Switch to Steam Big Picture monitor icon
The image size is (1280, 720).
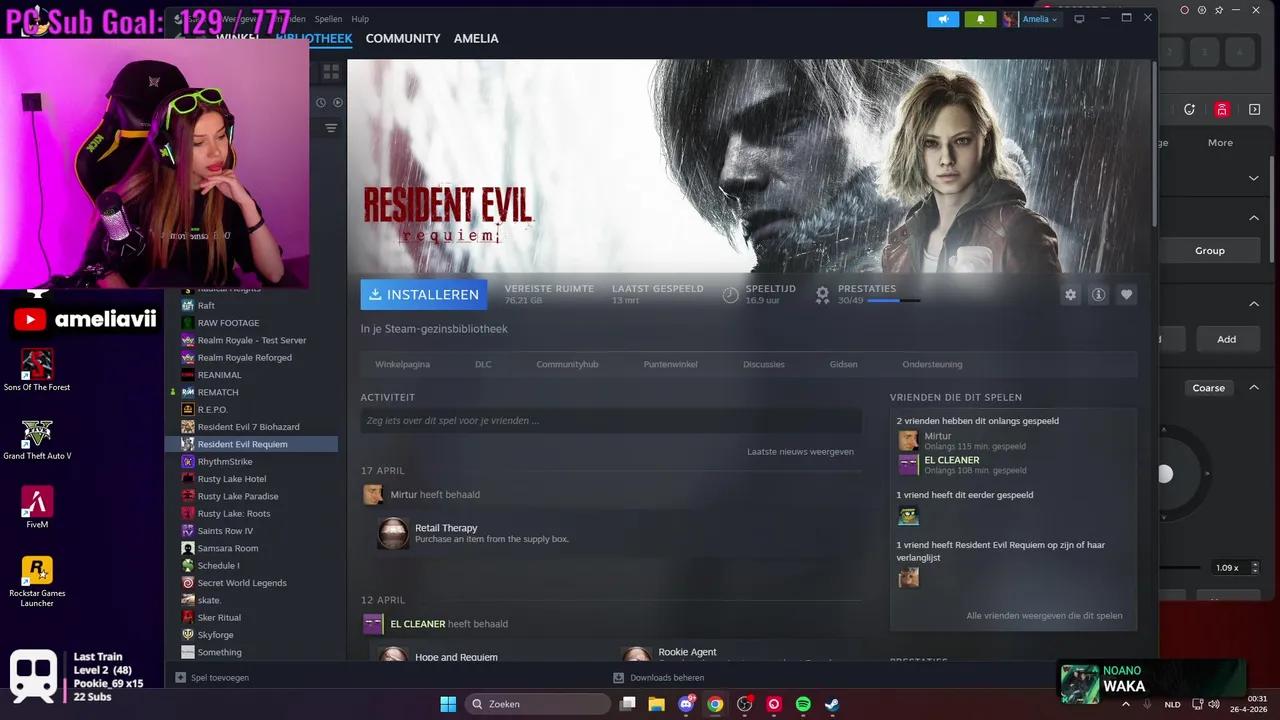1079,19
